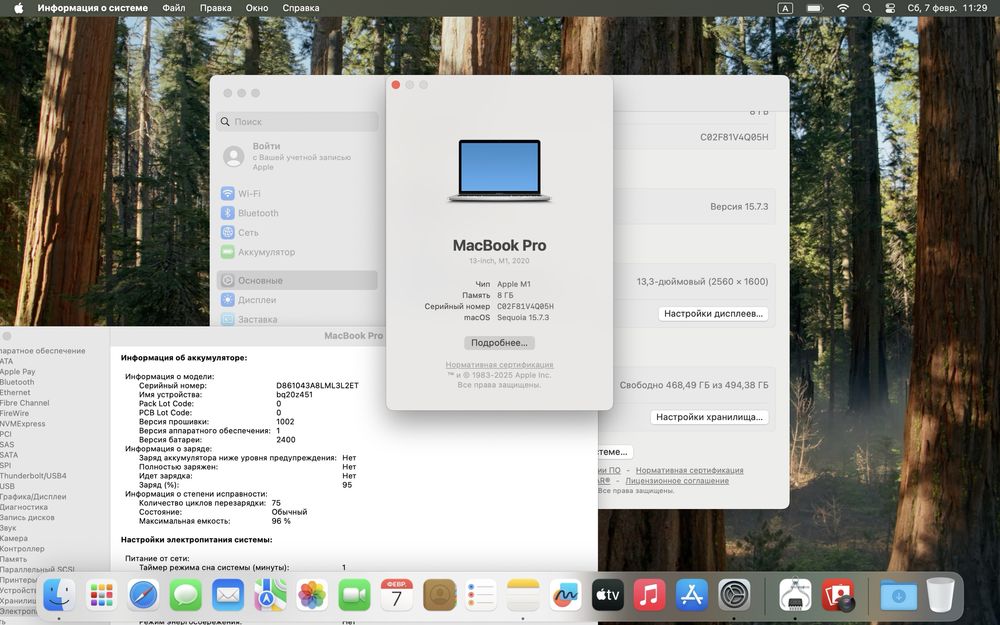Open the Окно menu
Viewport: 1000px width, 625px height.
click(257, 8)
